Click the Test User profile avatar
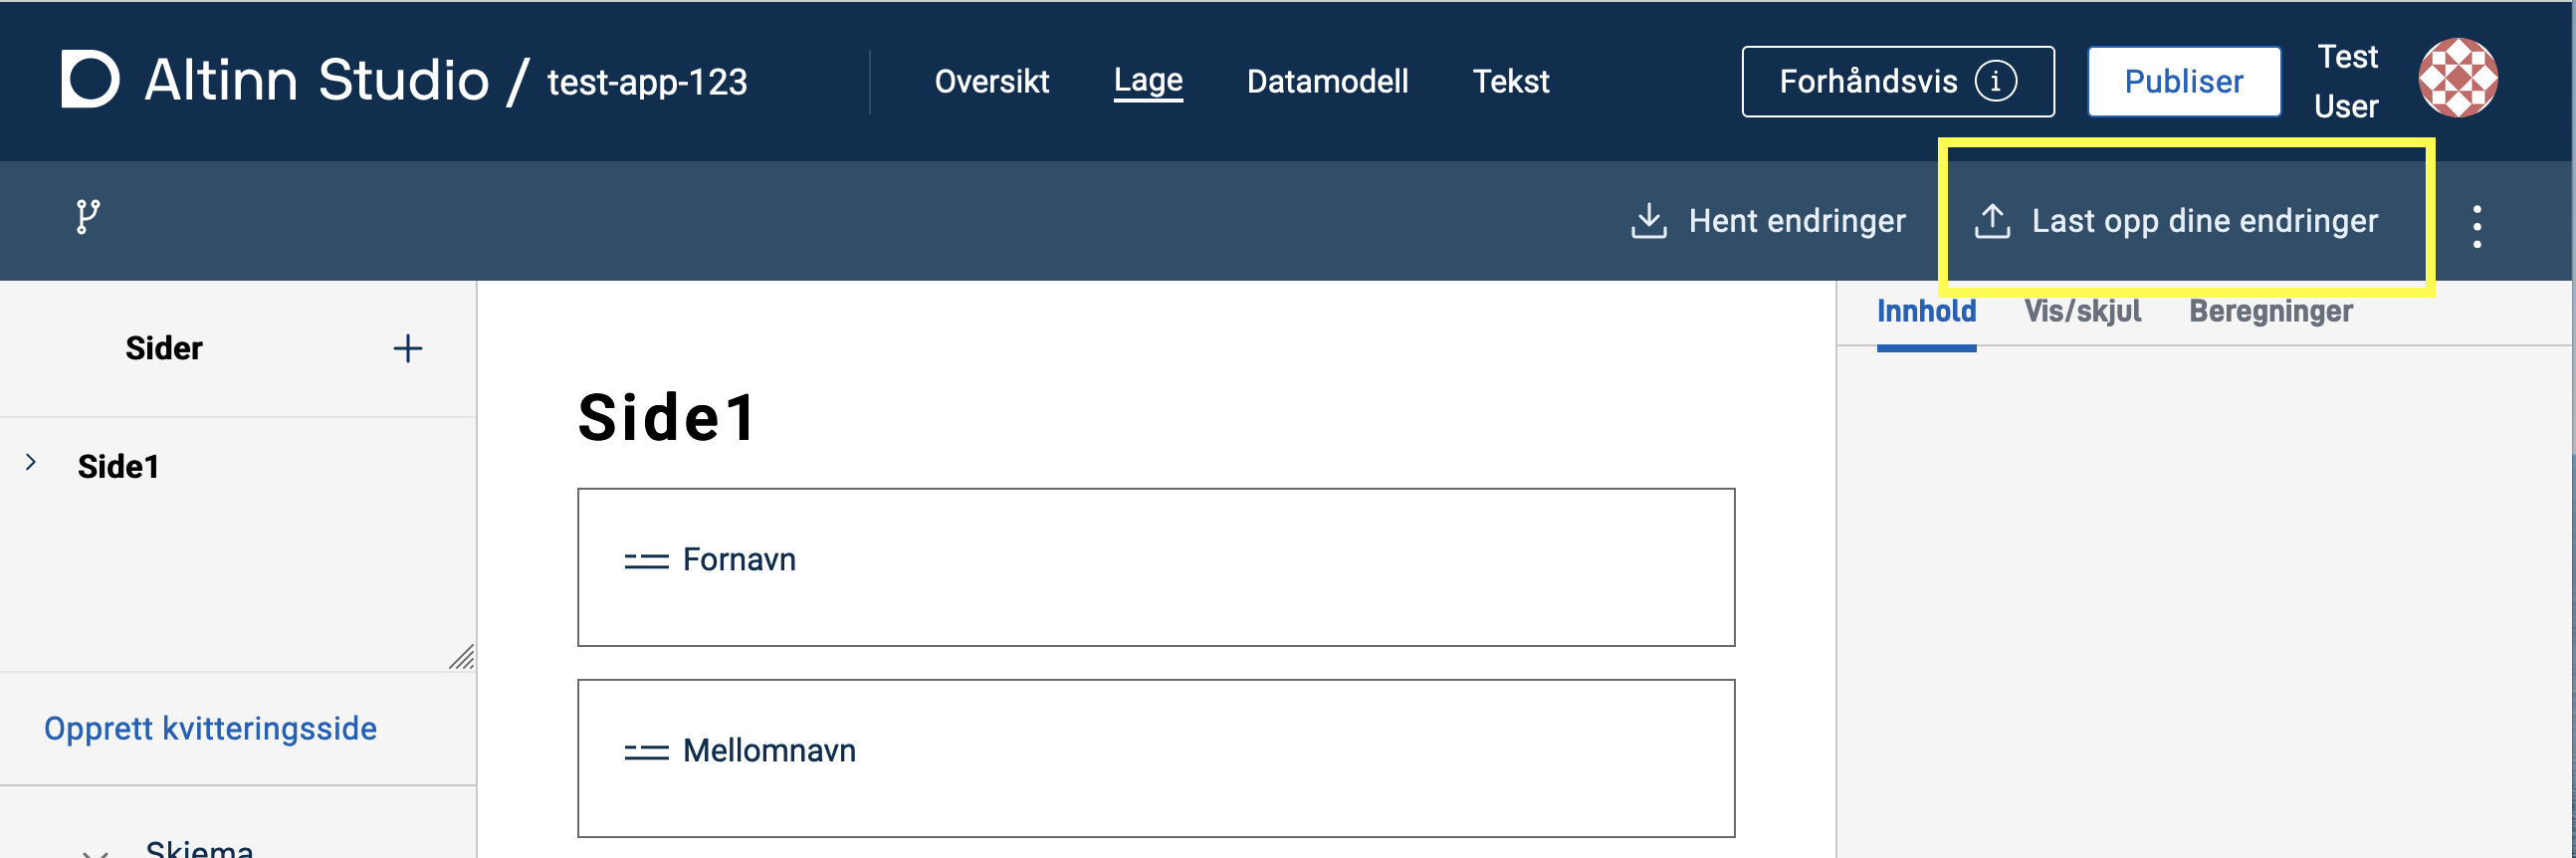2576x858 pixels. coord(2458,77)
